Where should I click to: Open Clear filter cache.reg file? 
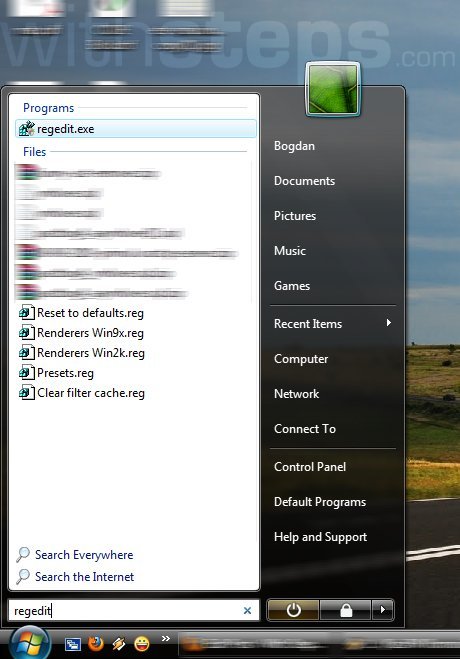tap(91, 393)
